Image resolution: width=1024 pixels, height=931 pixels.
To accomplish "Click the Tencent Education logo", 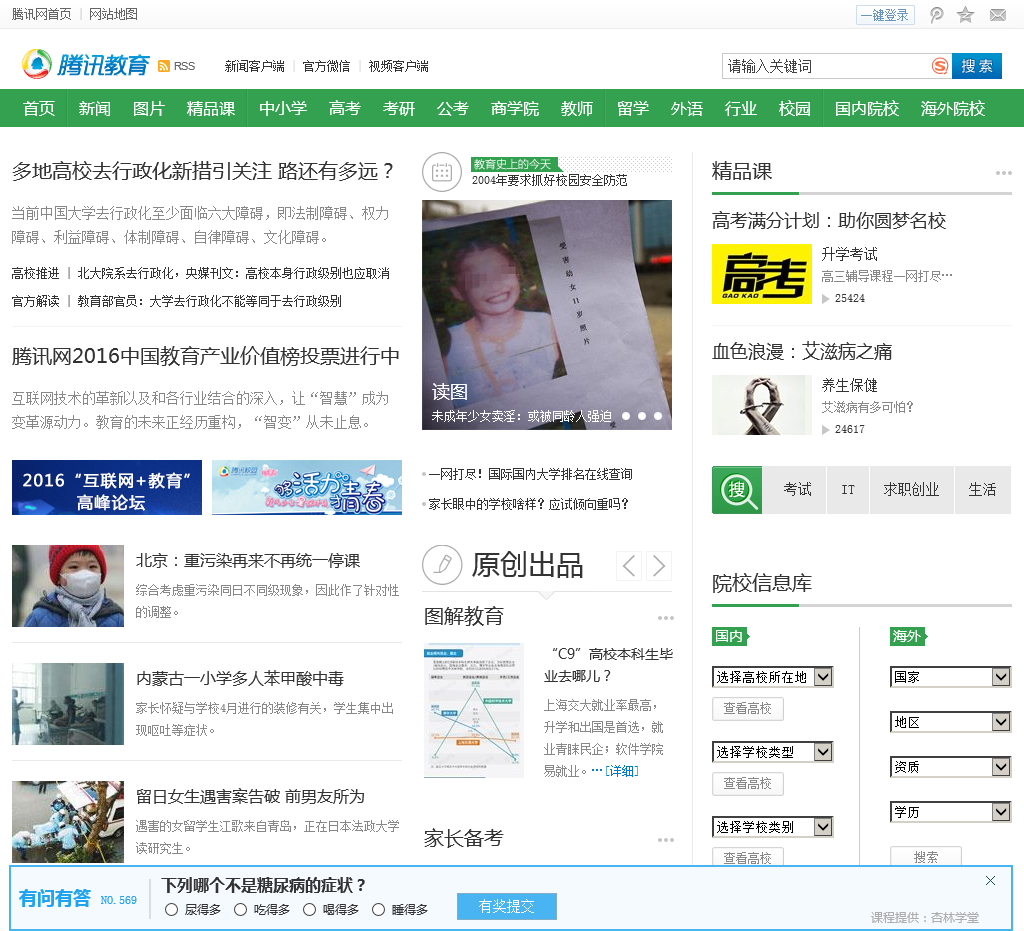I will (x=86, y=65).
